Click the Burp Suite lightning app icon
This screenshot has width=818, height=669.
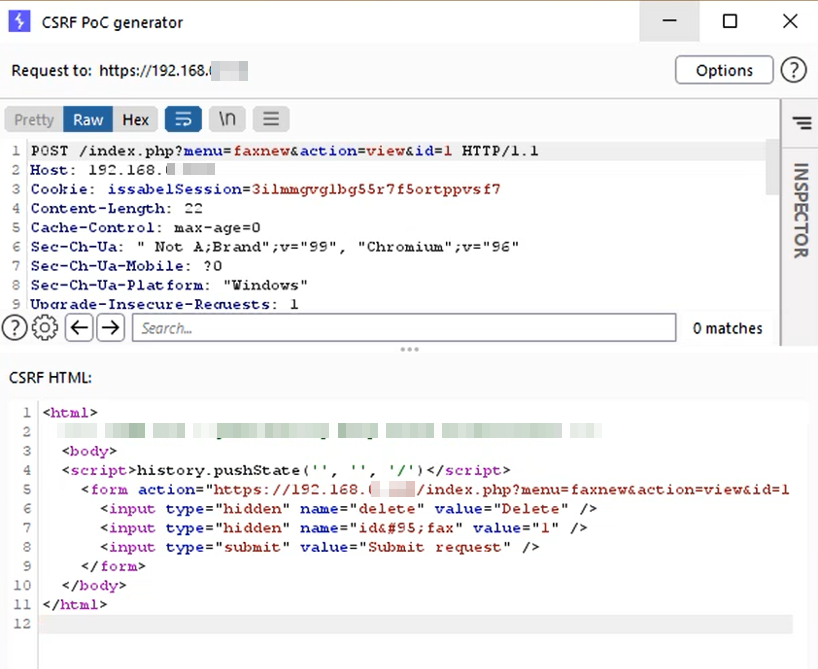(x=19, y=22)
